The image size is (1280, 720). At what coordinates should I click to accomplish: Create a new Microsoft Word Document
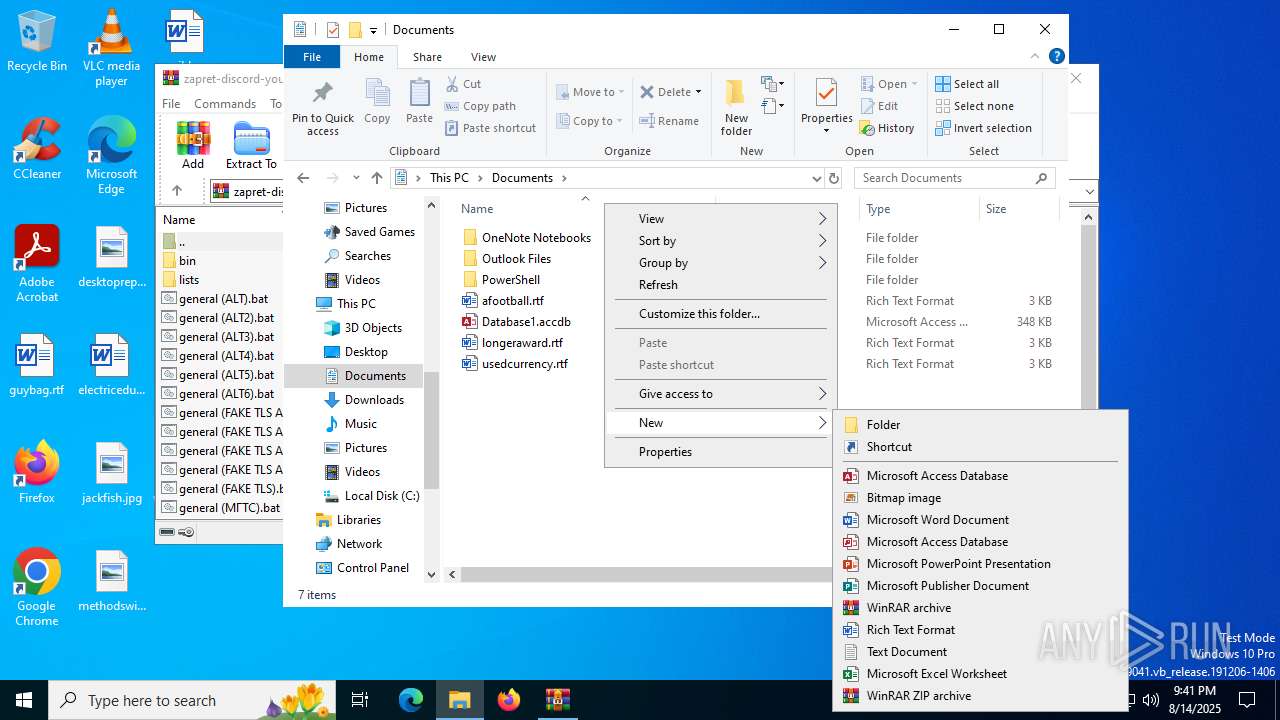[x=980, y=520]
